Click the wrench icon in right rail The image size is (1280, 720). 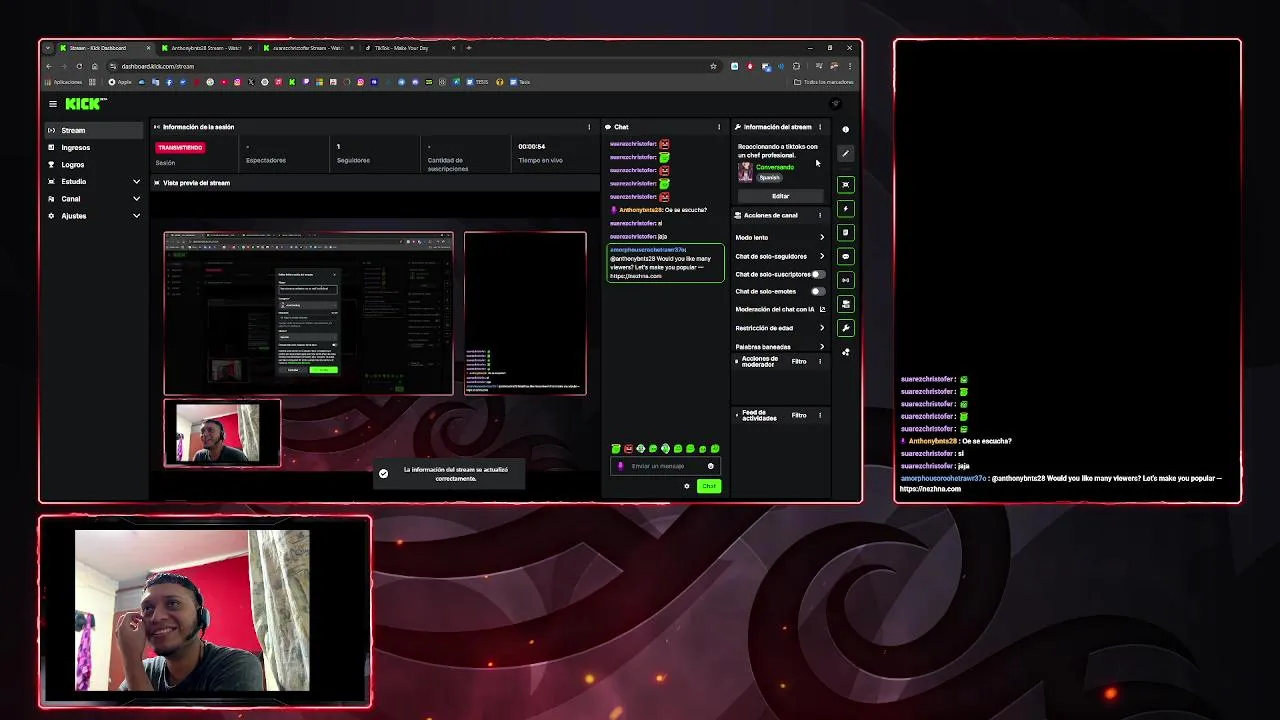click(845, 328)
